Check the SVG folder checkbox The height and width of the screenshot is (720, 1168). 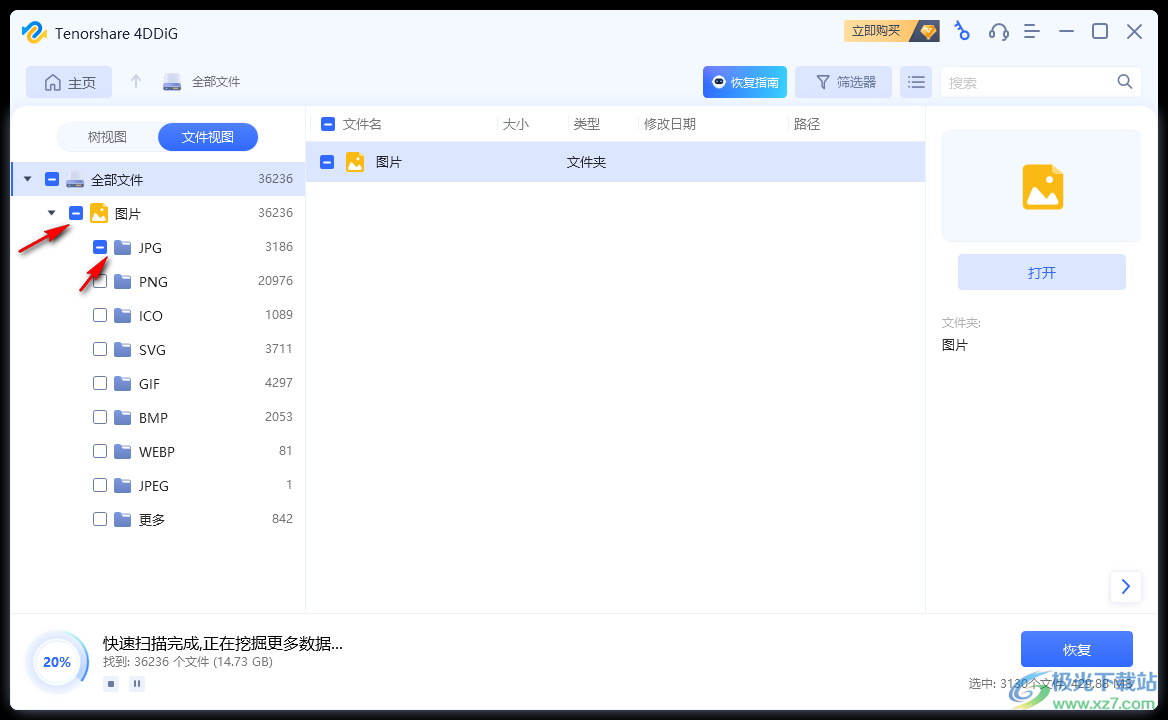point(100,349)
